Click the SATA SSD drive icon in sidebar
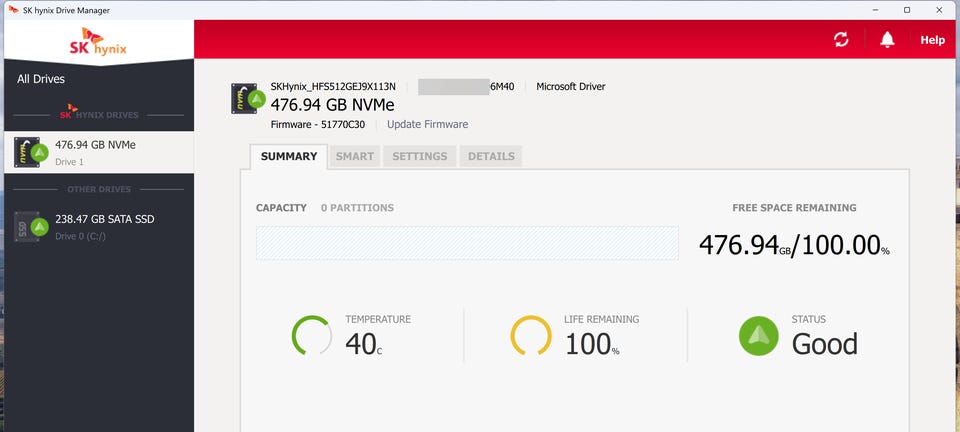 click(x=31, y=226)
